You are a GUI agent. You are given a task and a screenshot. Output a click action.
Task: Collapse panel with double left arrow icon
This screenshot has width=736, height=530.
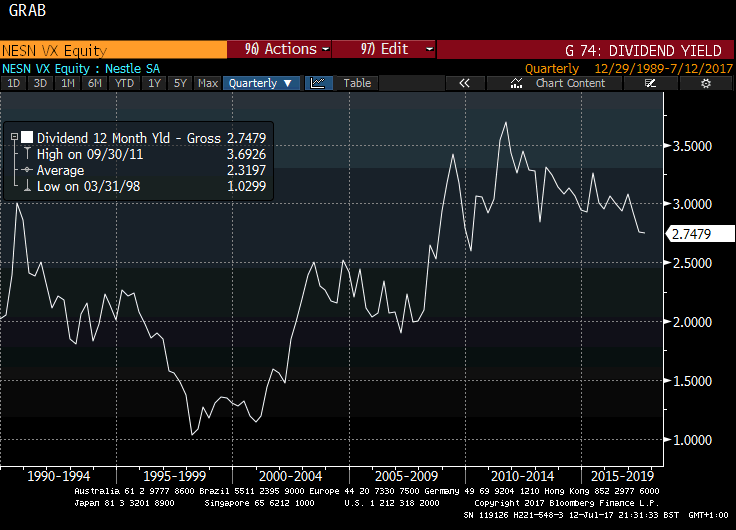point(467,84)
